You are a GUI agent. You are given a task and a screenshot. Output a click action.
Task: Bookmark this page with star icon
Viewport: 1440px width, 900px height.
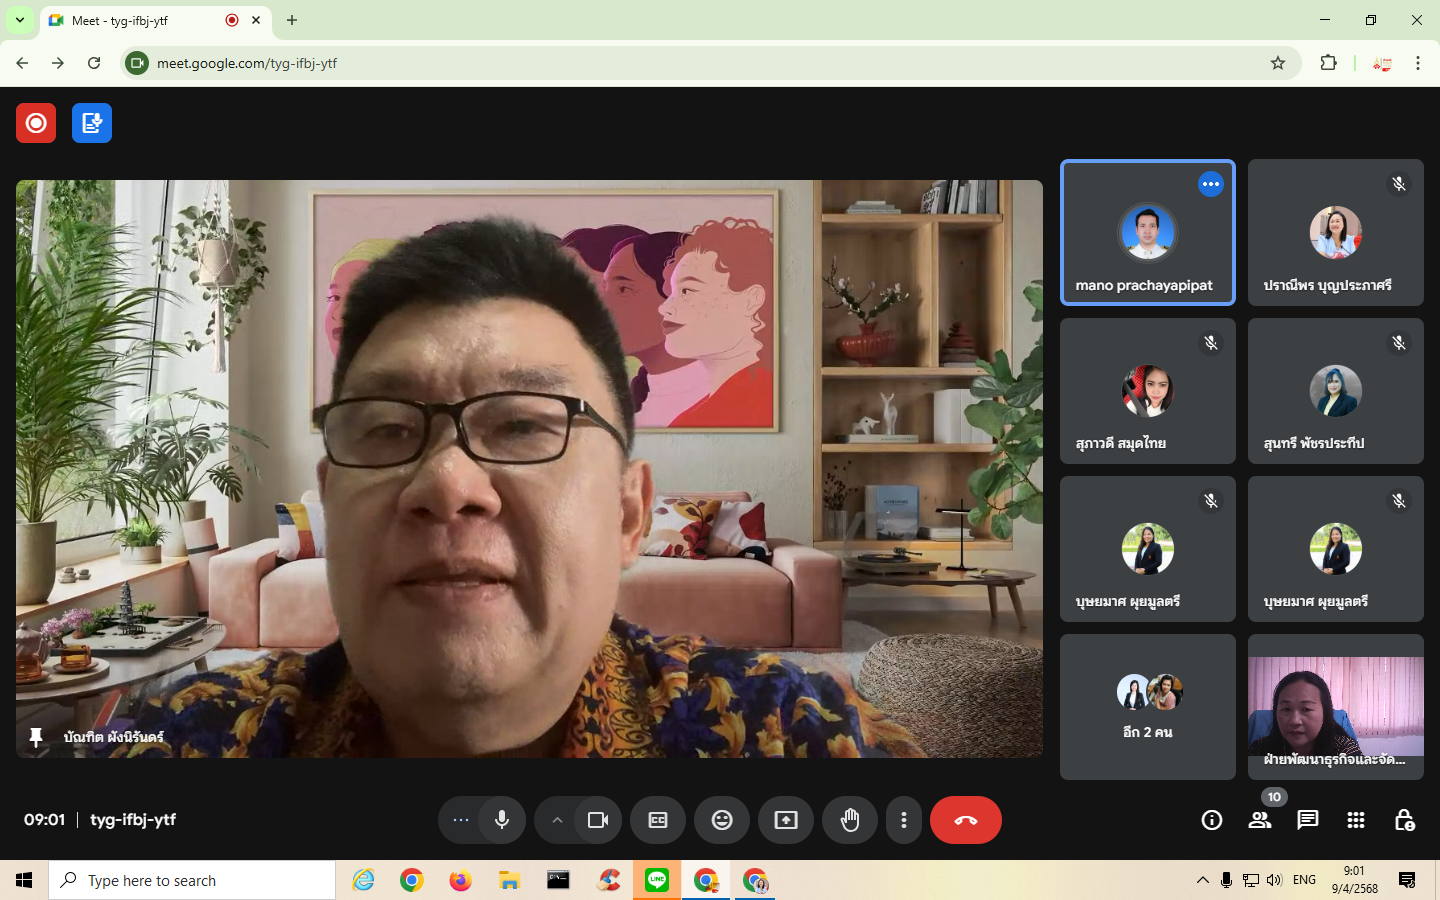pos(1278,63)
